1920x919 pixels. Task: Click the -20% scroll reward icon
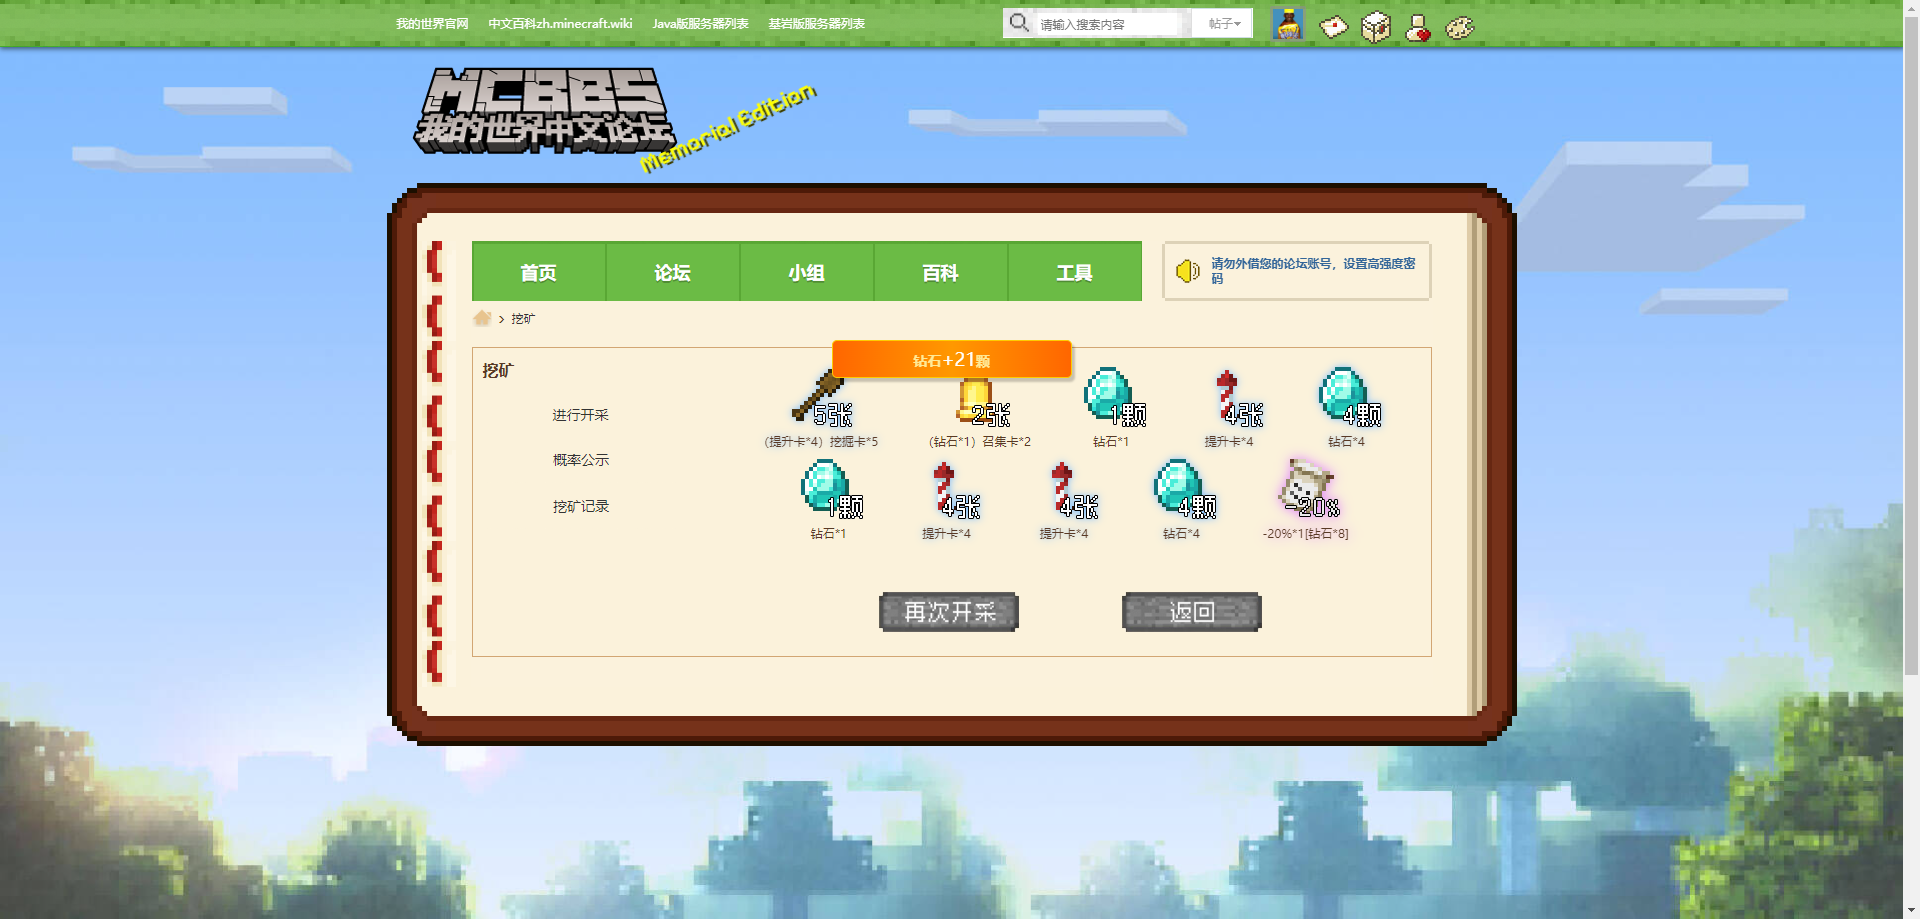click(1307, 488)
